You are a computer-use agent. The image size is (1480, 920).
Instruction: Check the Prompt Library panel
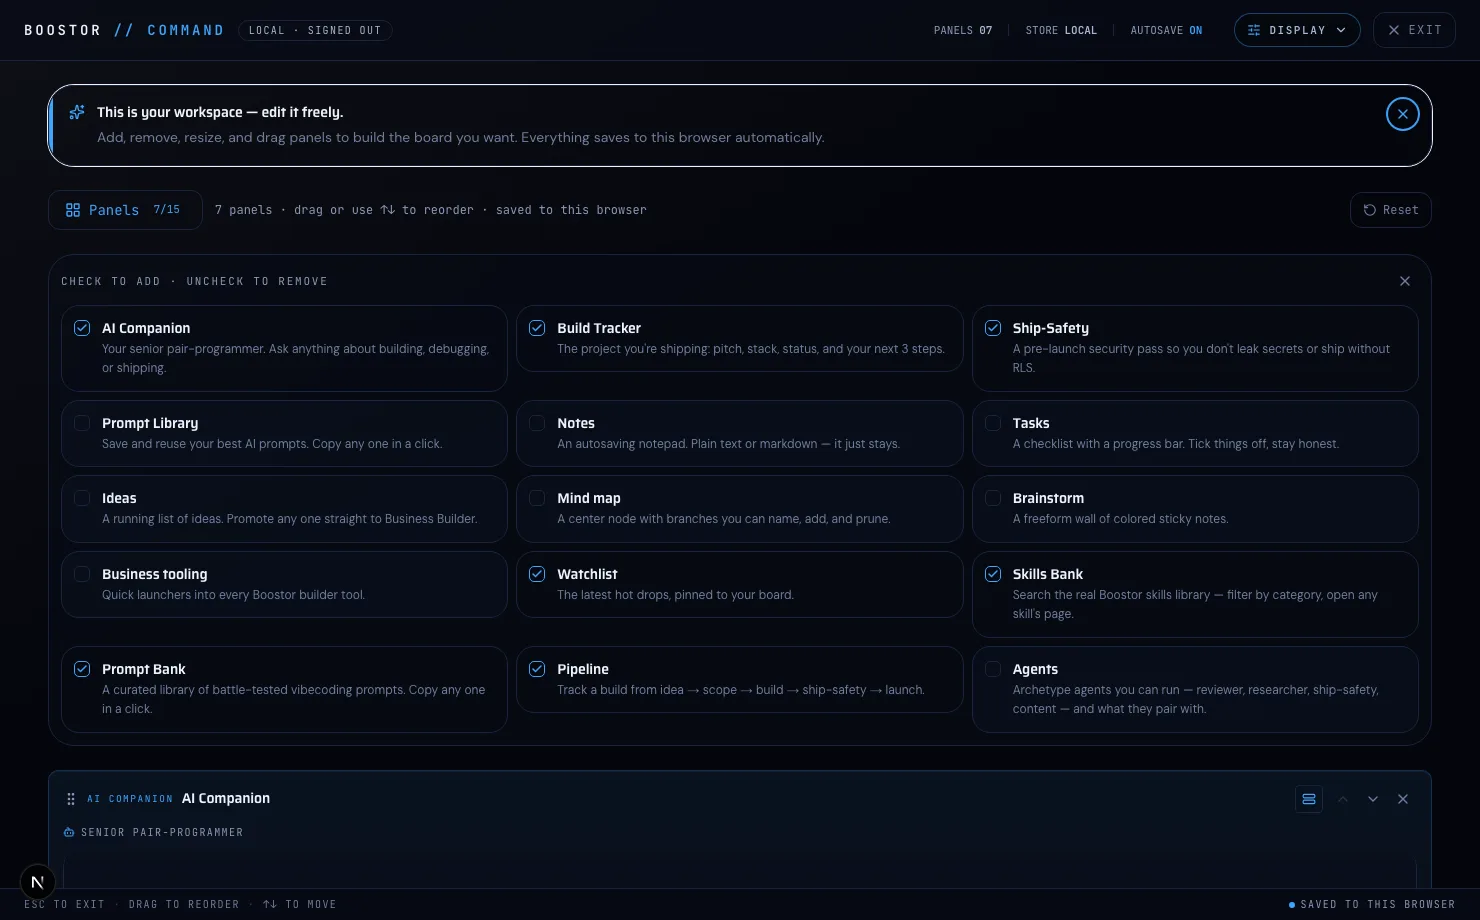[82, 423]
